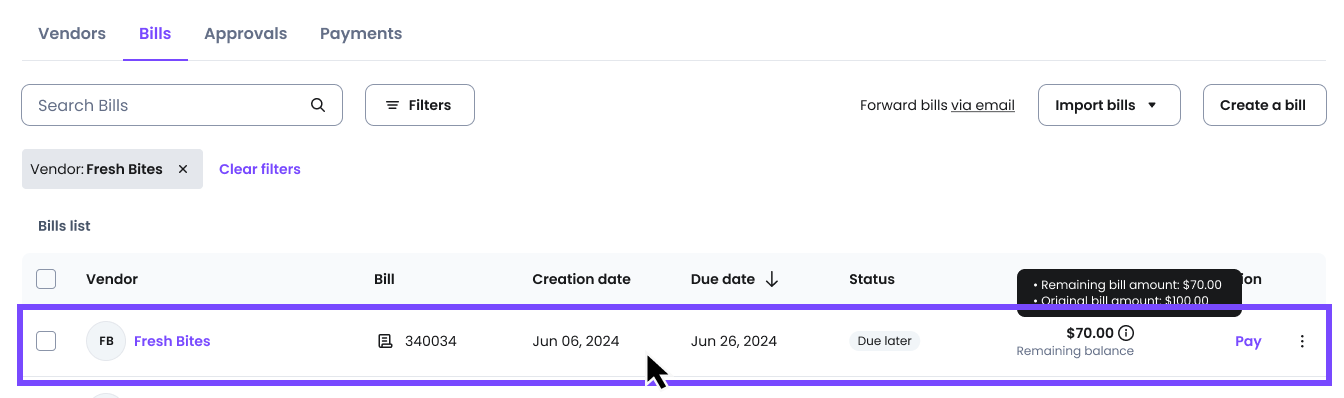Open the Filters panel
This screenshot has width=1344, height=398.
coord(420,105)
